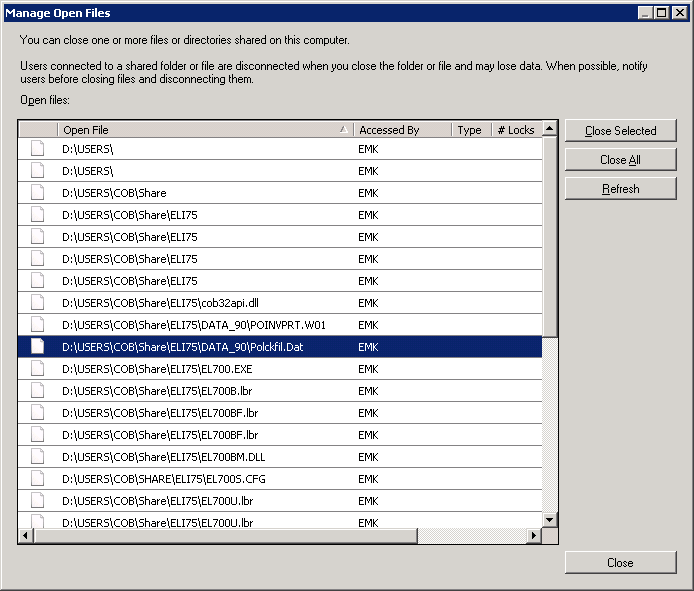Viewport: 694px width, 591px height.
Task: Click file icon of Polckfil.Dat row
Action: tap(38, 346)
